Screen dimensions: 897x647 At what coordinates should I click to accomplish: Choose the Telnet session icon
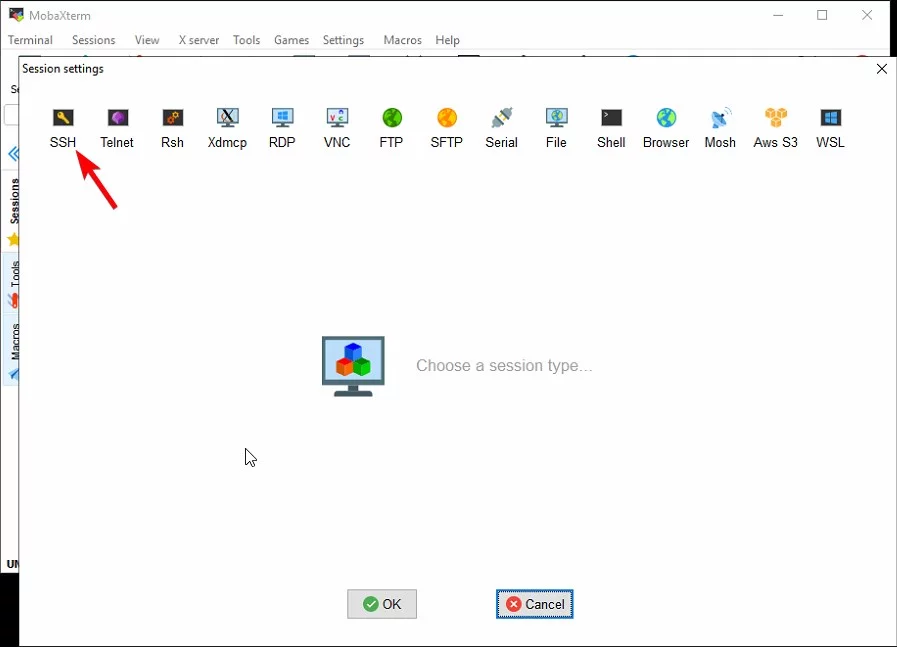click(x=117, y=128)
